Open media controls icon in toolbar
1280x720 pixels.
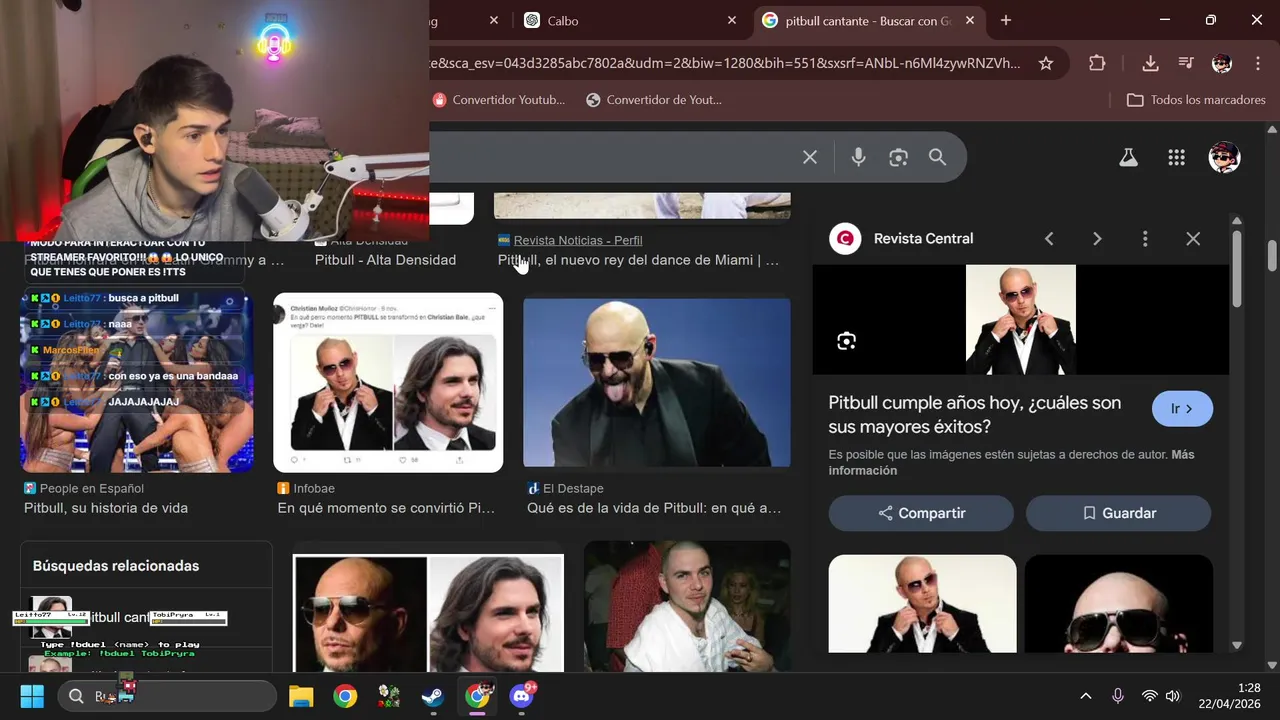[x=1186, y=63]
